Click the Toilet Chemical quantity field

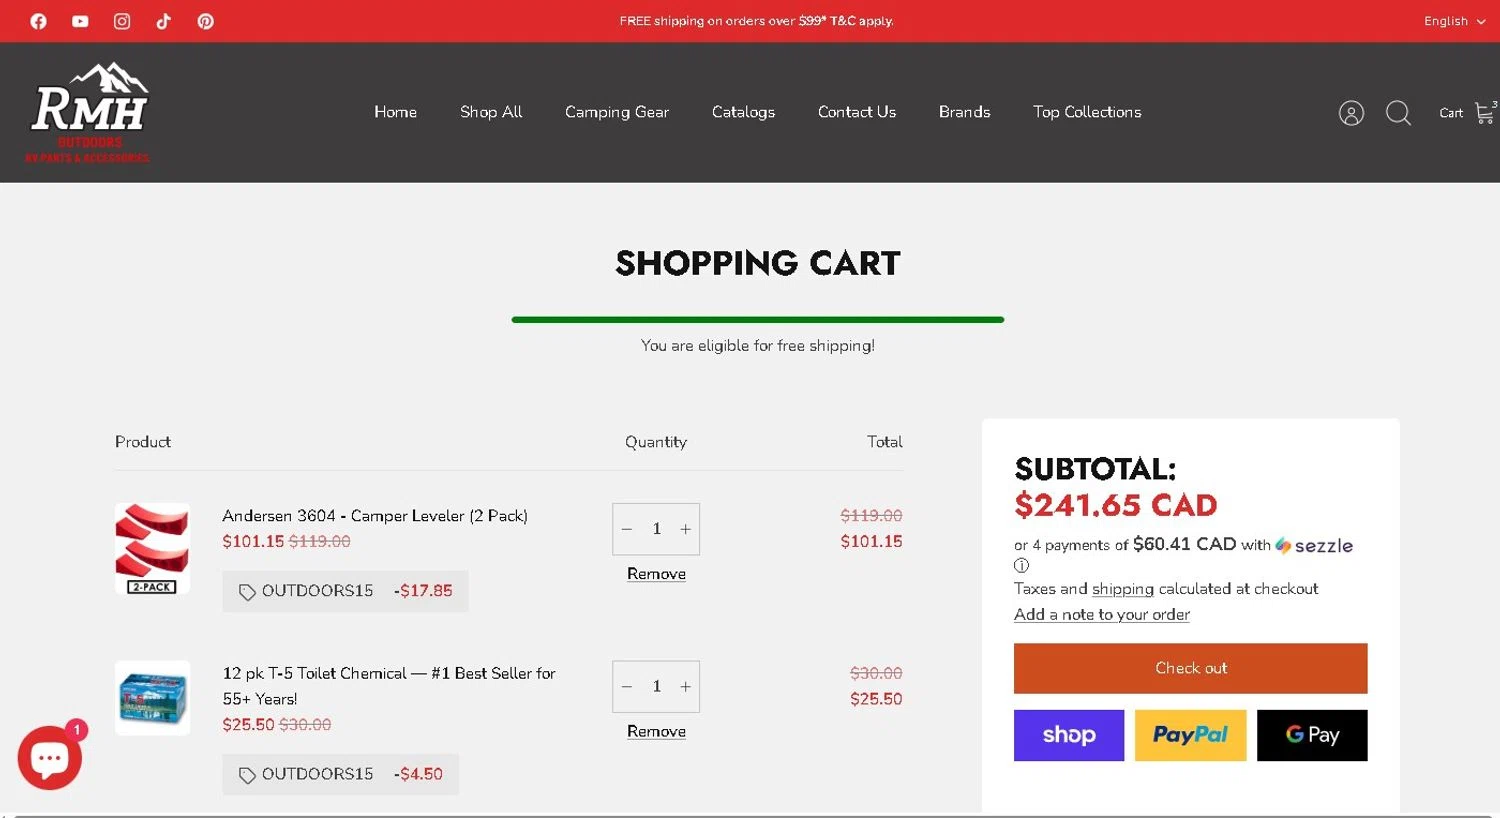point(656,686)
